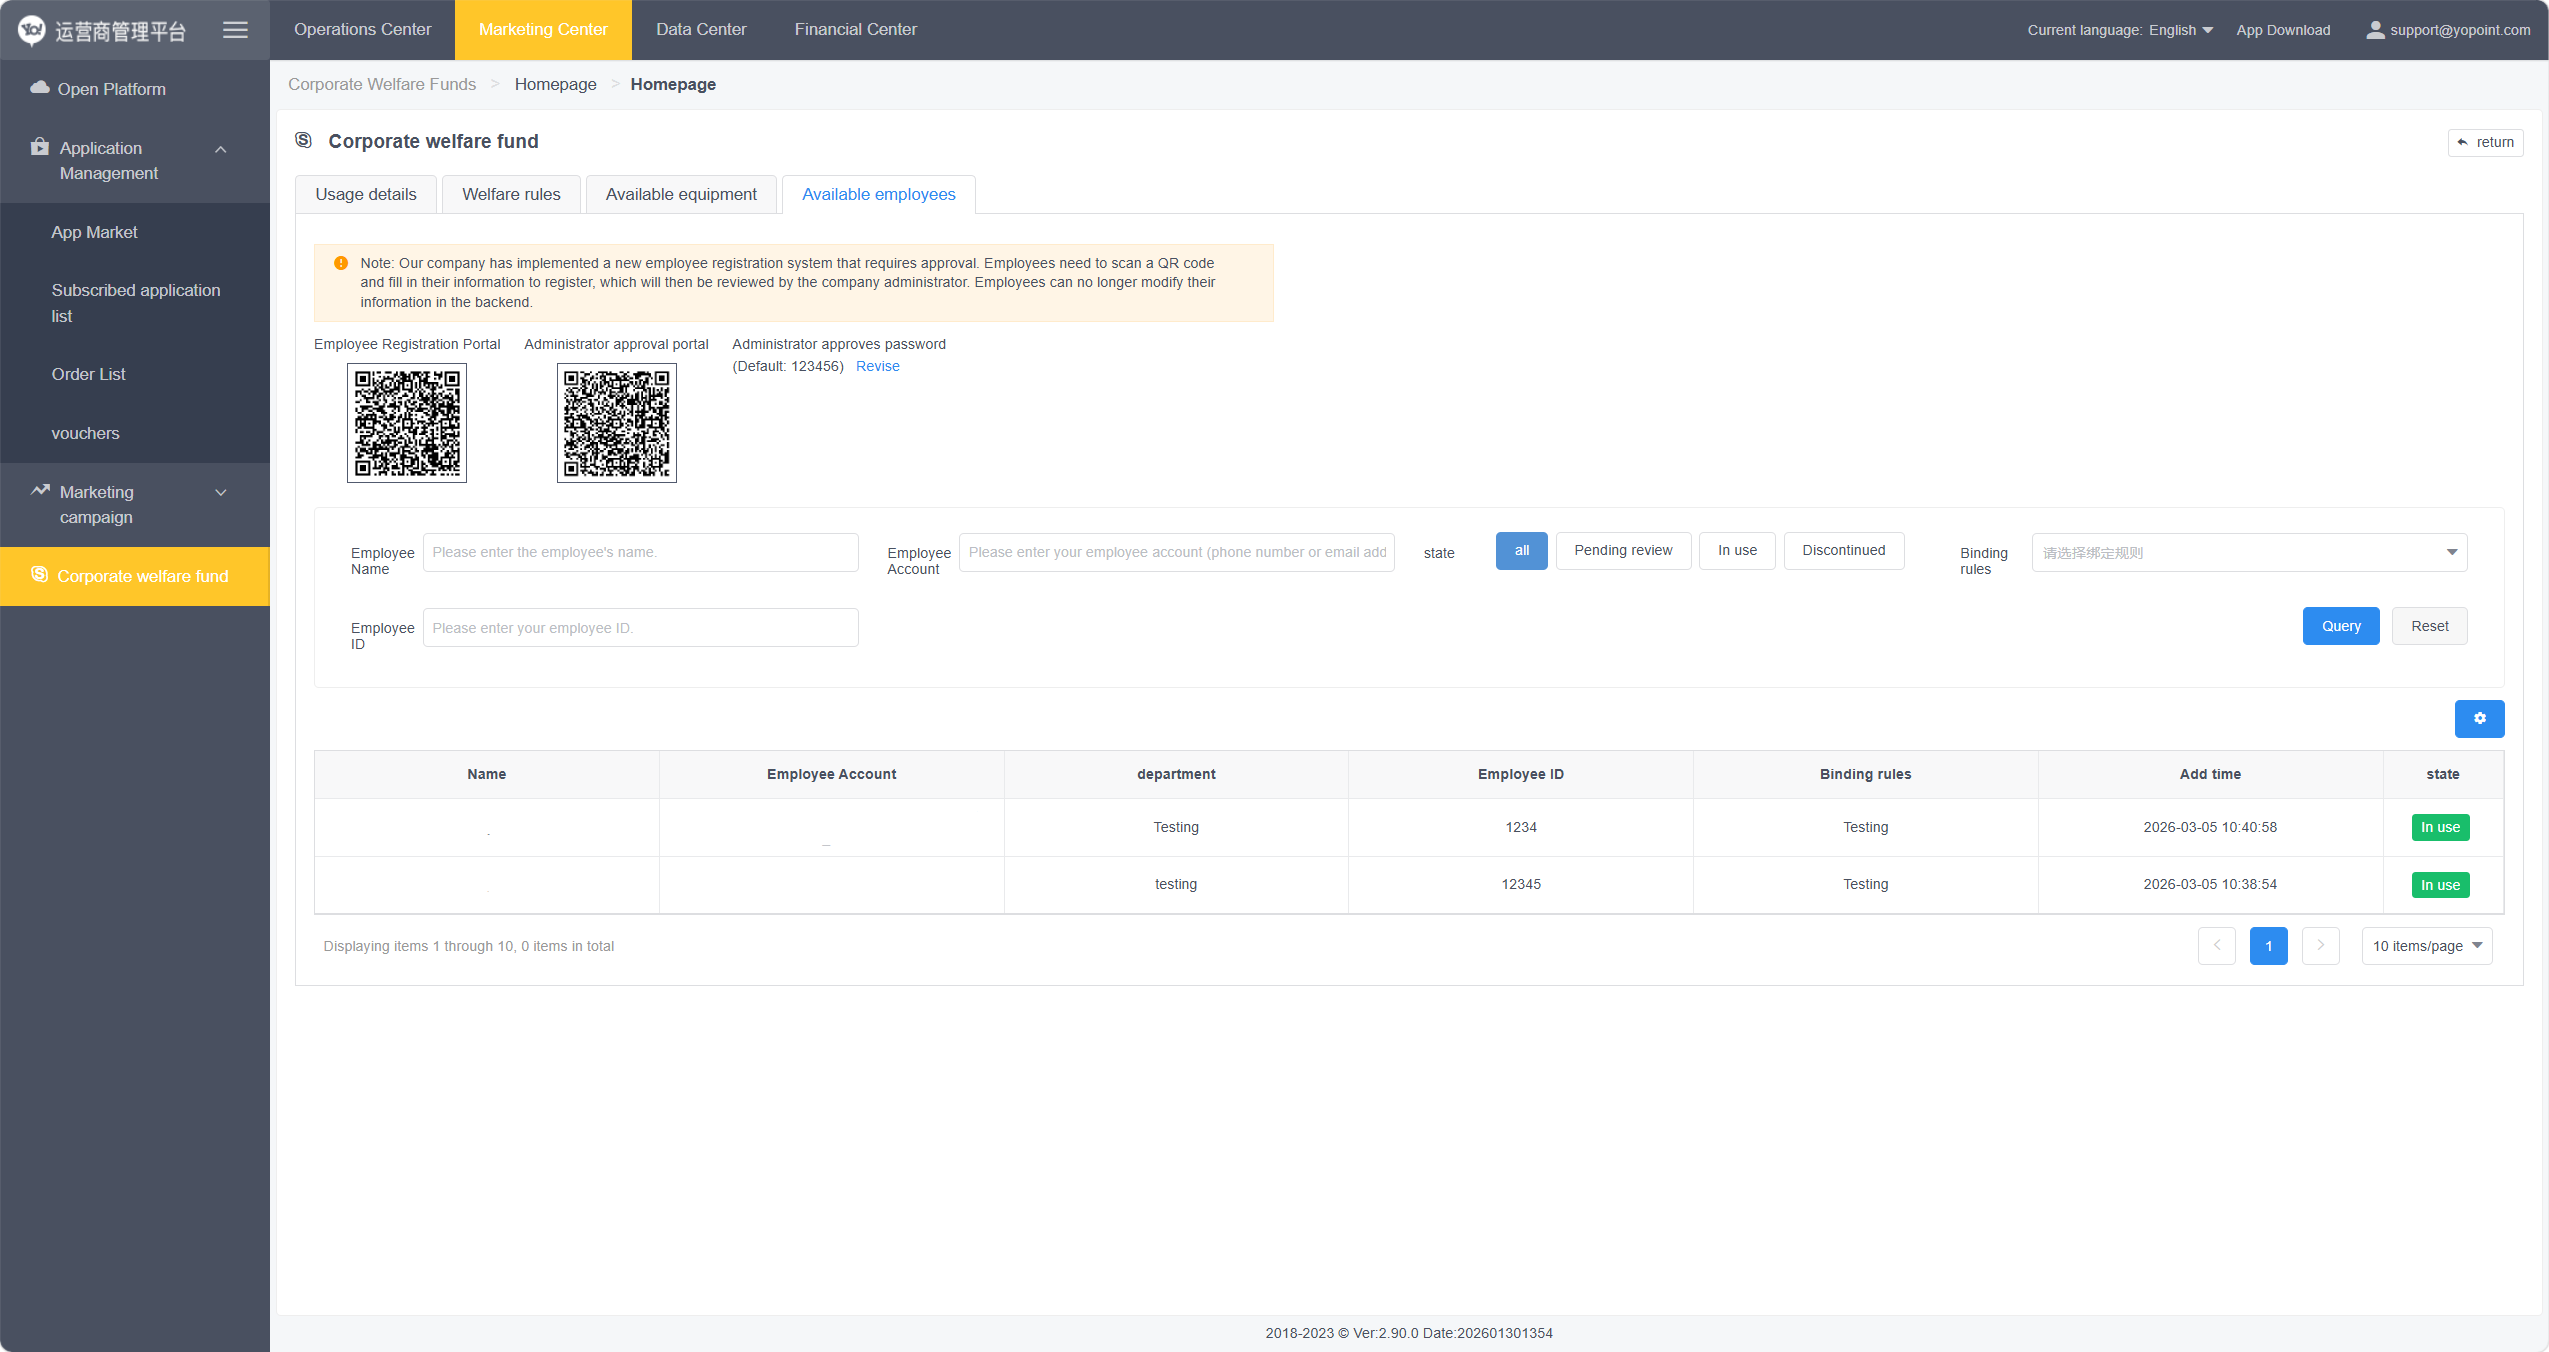Click the return button
The height and width of the screenshot is (1352, 2549).
click(x=2485, y=142)
